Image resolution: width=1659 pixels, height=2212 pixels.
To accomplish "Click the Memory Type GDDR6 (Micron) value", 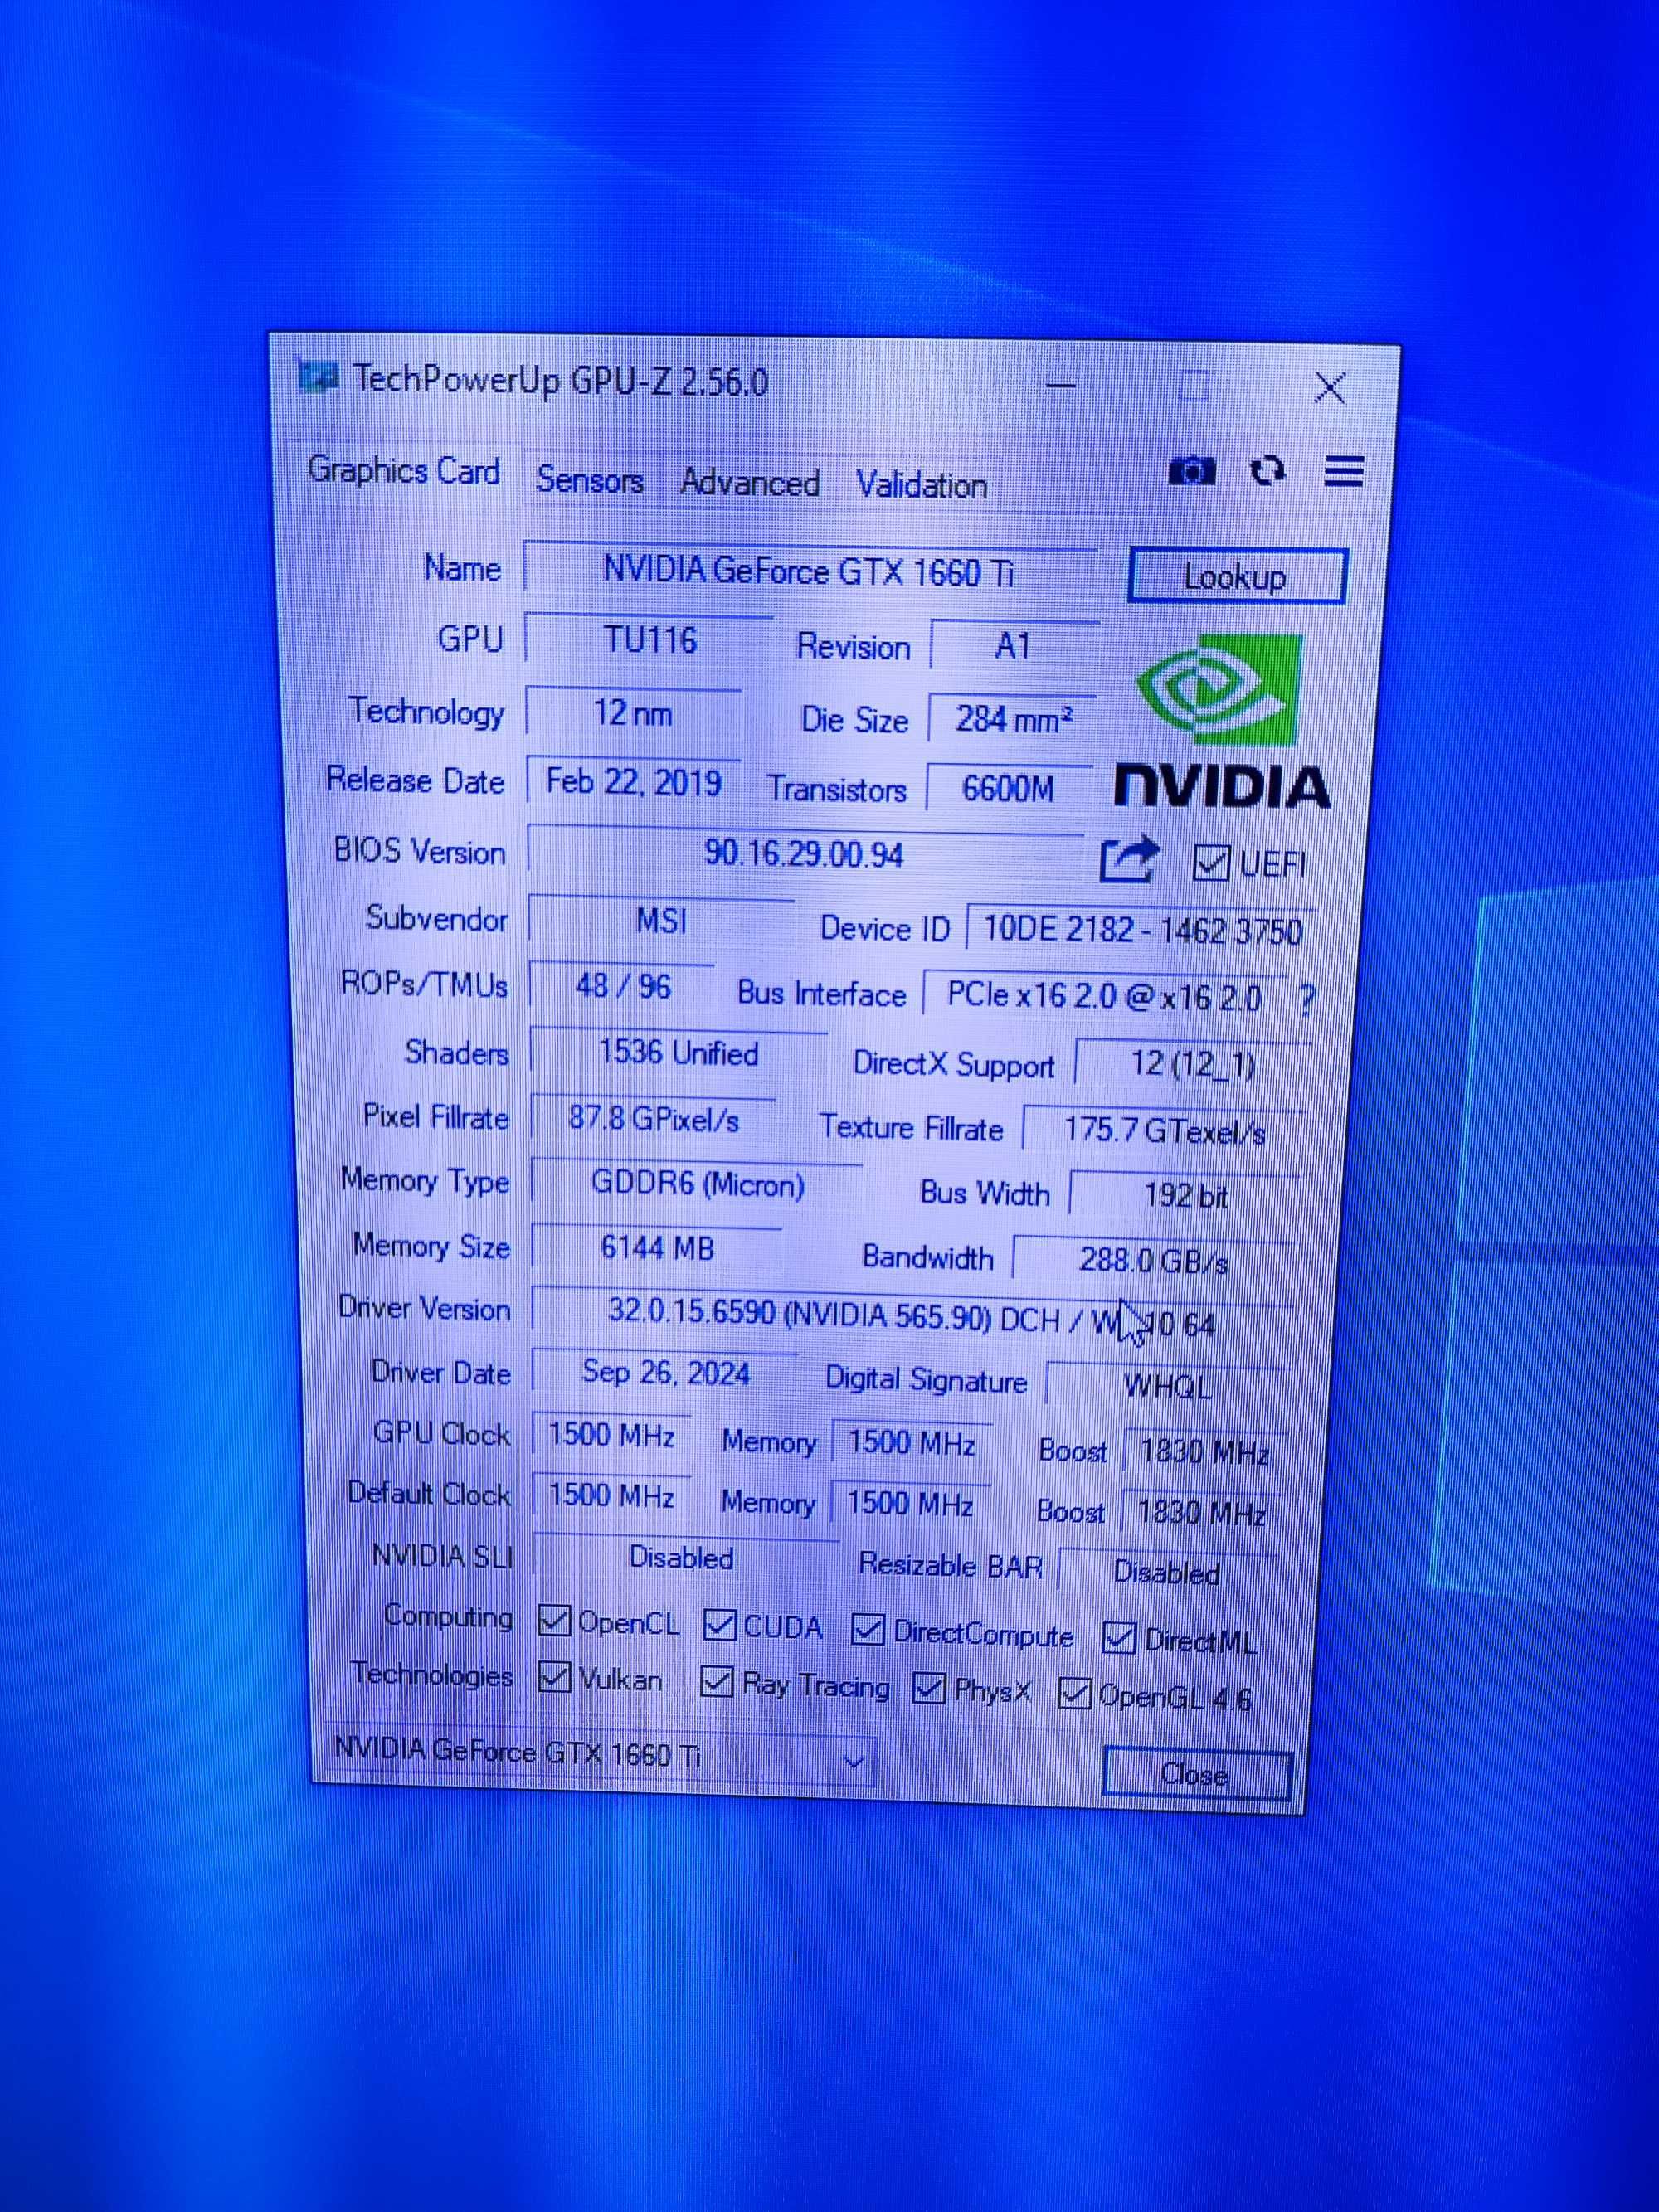I will click(697, 1184).
